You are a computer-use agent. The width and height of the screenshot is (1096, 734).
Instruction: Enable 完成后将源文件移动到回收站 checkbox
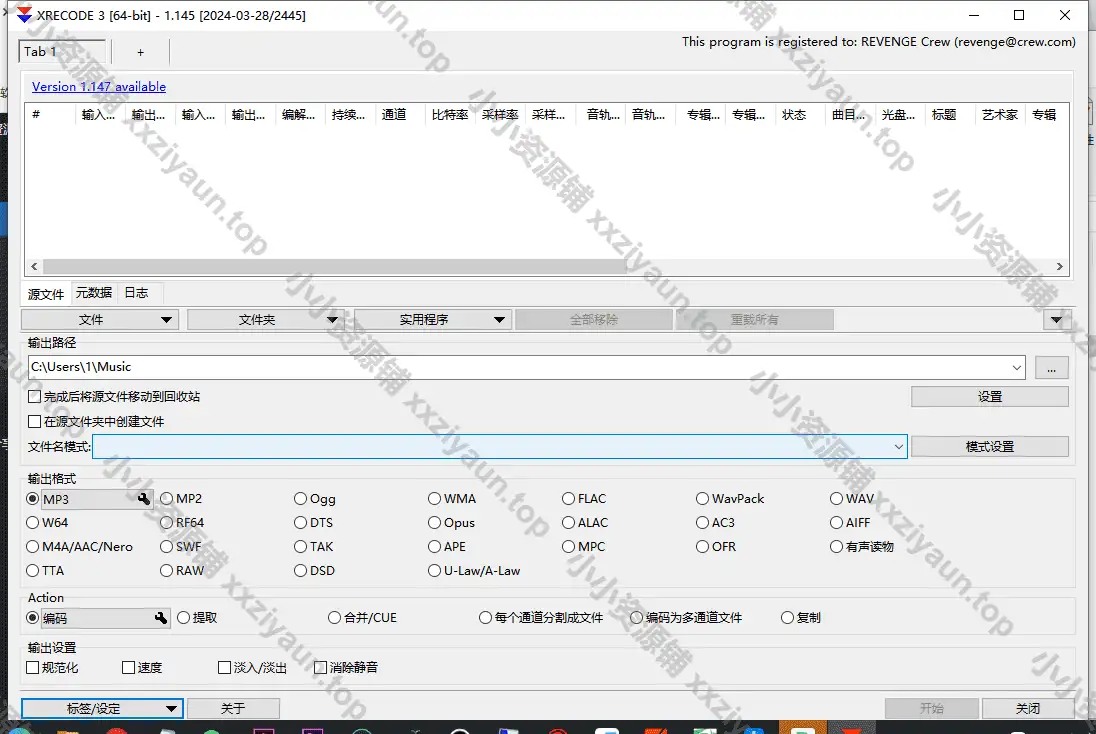35,397
